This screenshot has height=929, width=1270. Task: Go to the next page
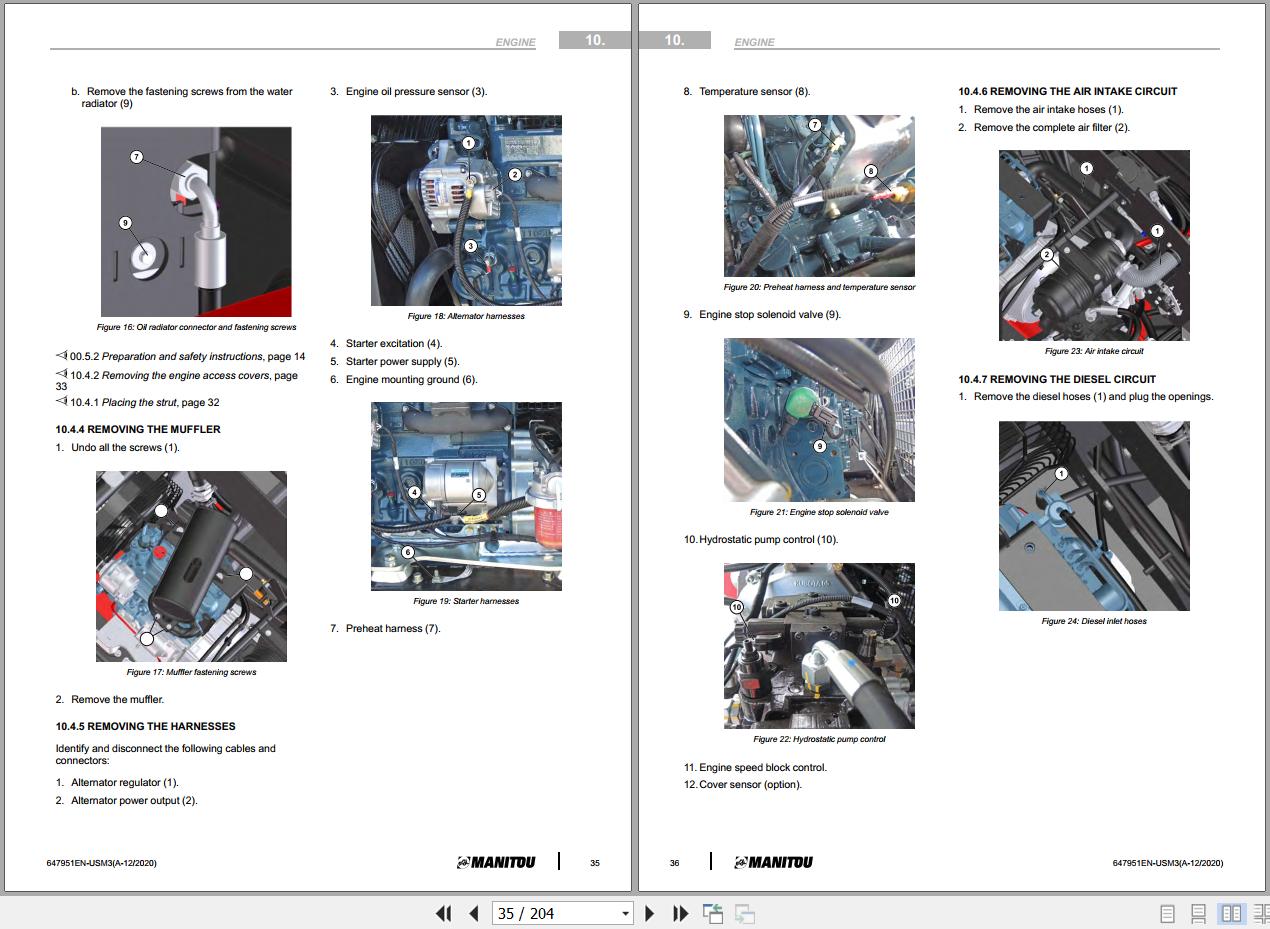pos(650,913)
